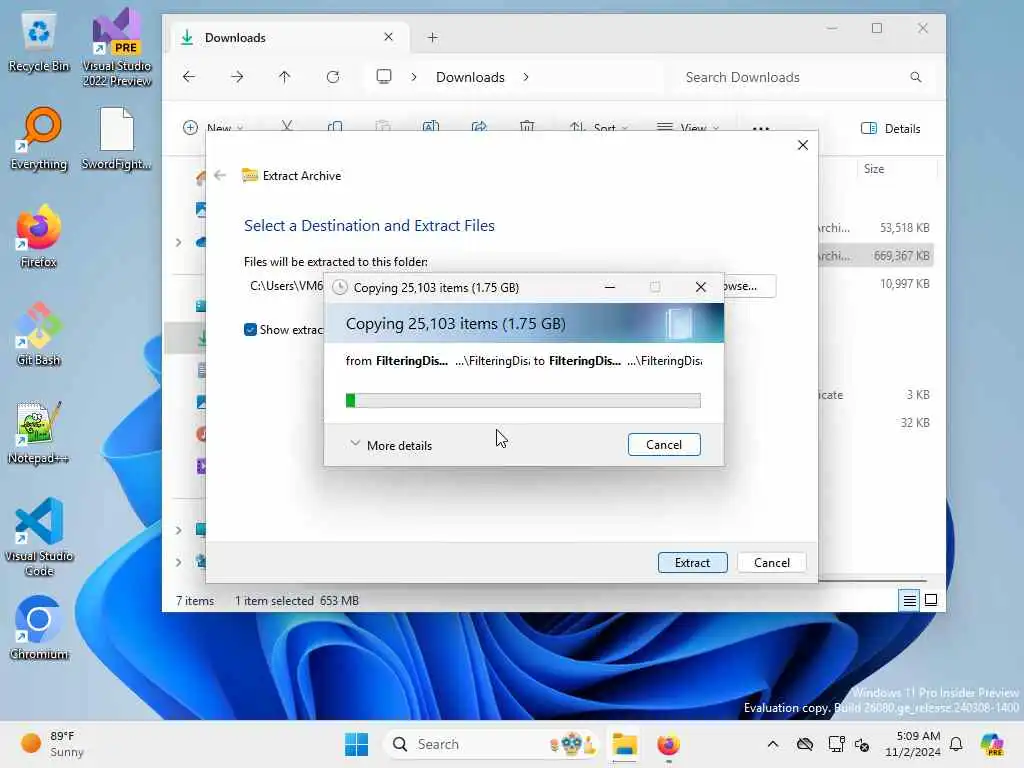Toggle the Details pane button
Viewport: 1024px width, 768px height.
[x=890, y=129]
